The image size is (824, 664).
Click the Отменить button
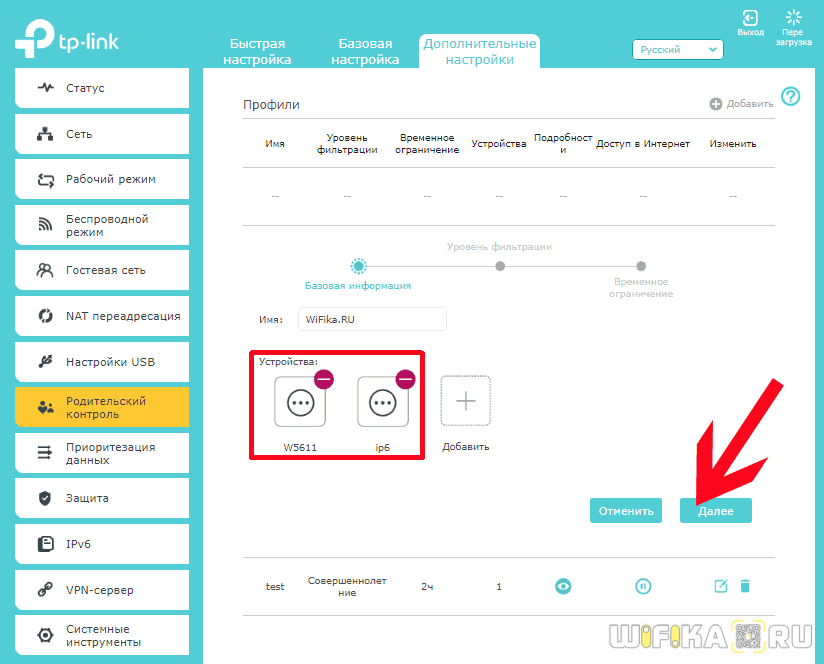626,511
